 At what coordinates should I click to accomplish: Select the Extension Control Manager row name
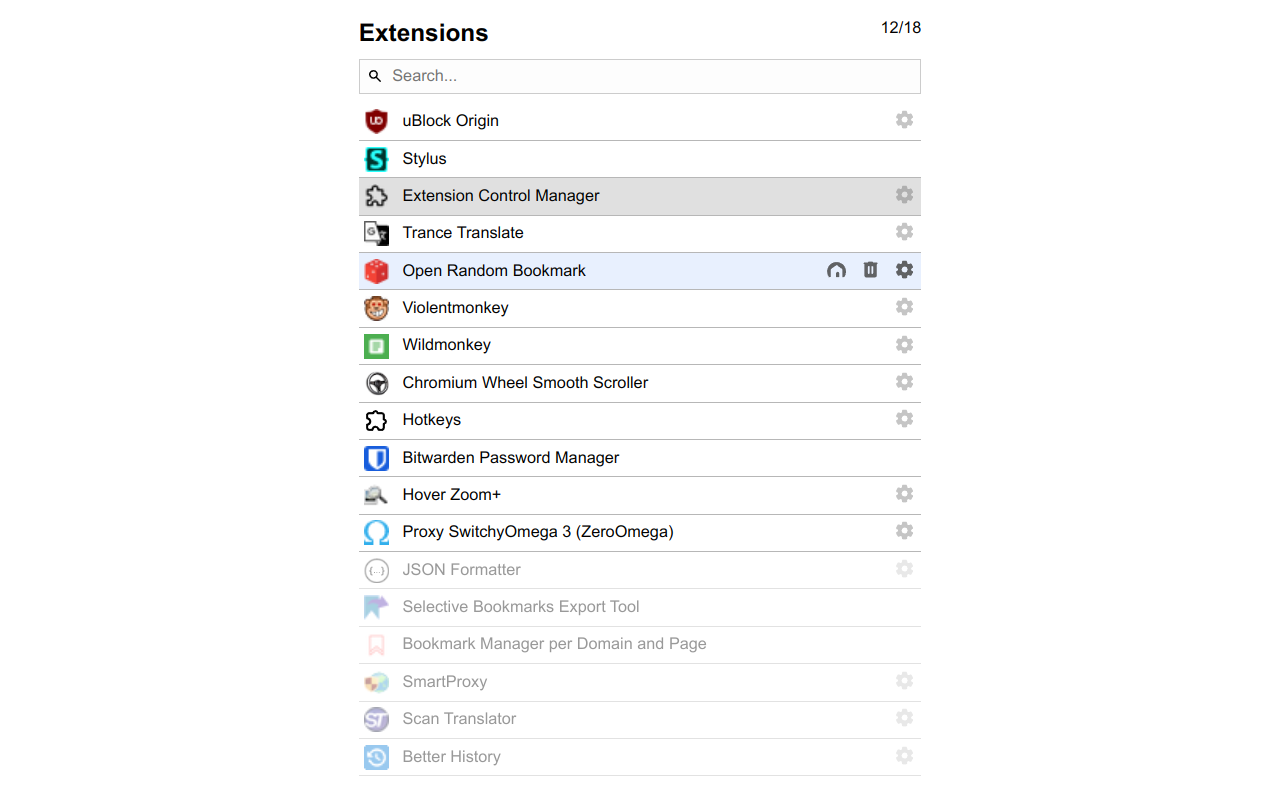pos(501,196)
